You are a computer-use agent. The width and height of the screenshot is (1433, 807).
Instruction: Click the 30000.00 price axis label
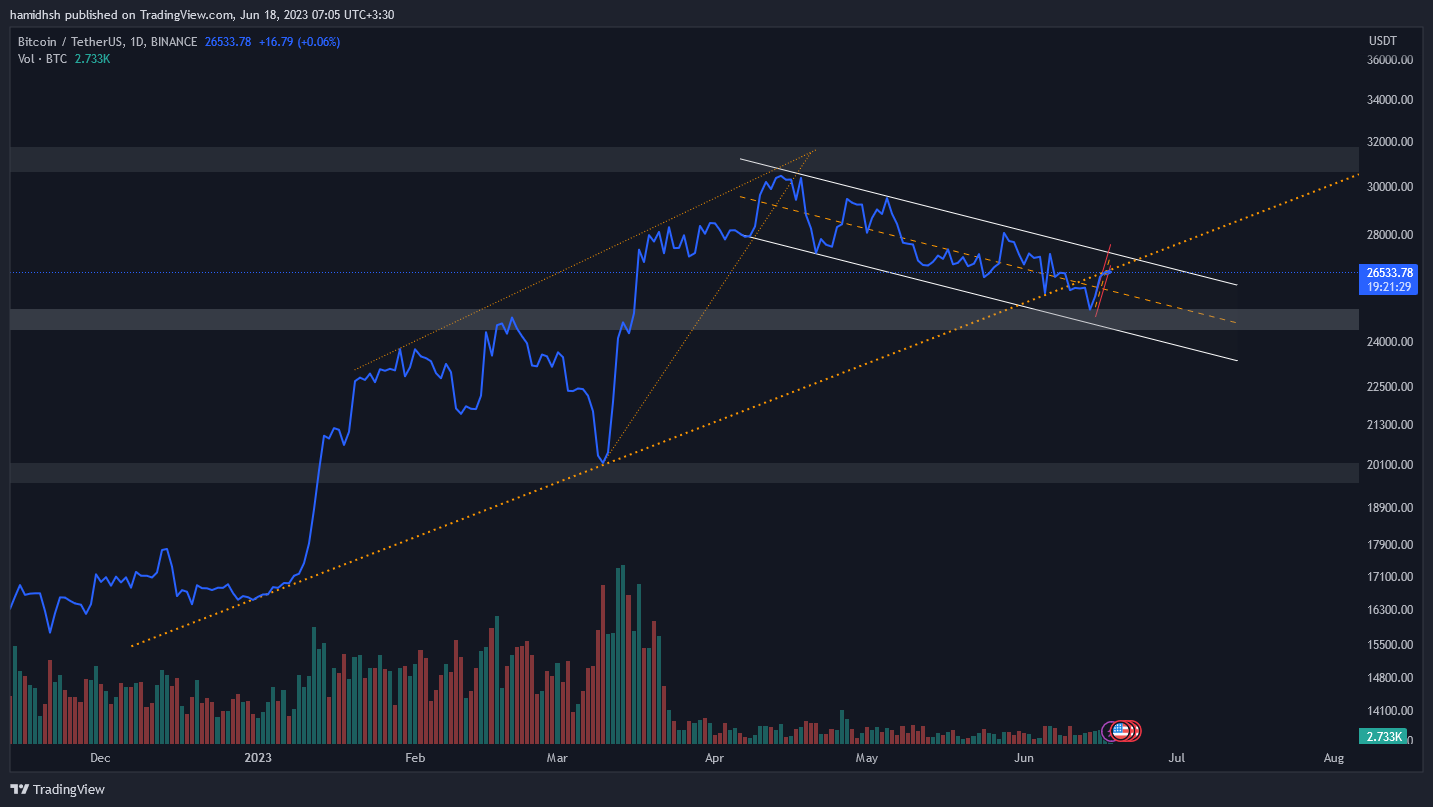coord(1390,187)
